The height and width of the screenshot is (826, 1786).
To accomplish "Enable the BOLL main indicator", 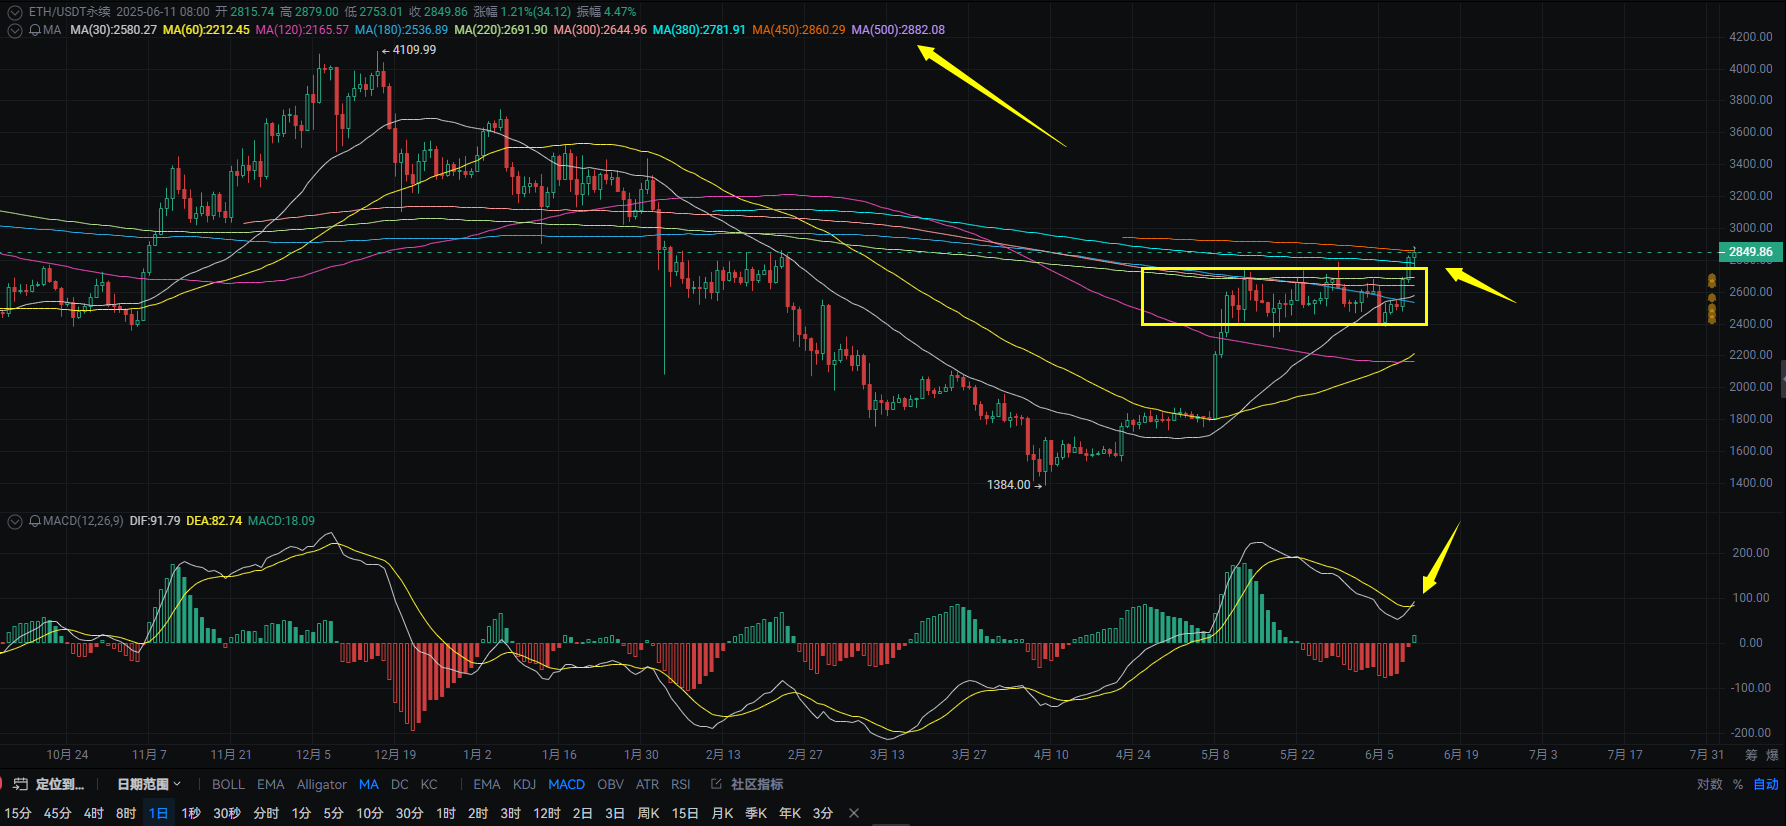I will [228, 784].
